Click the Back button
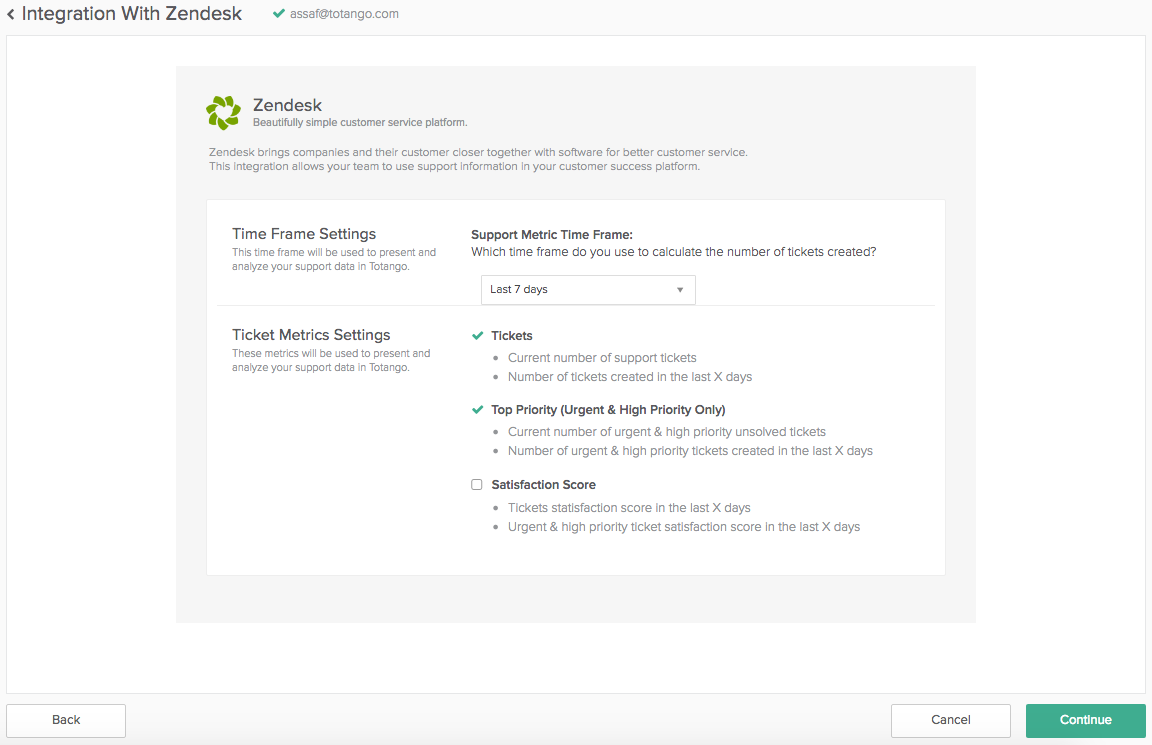Screen dimensions: 1152x745 point(66,720)
